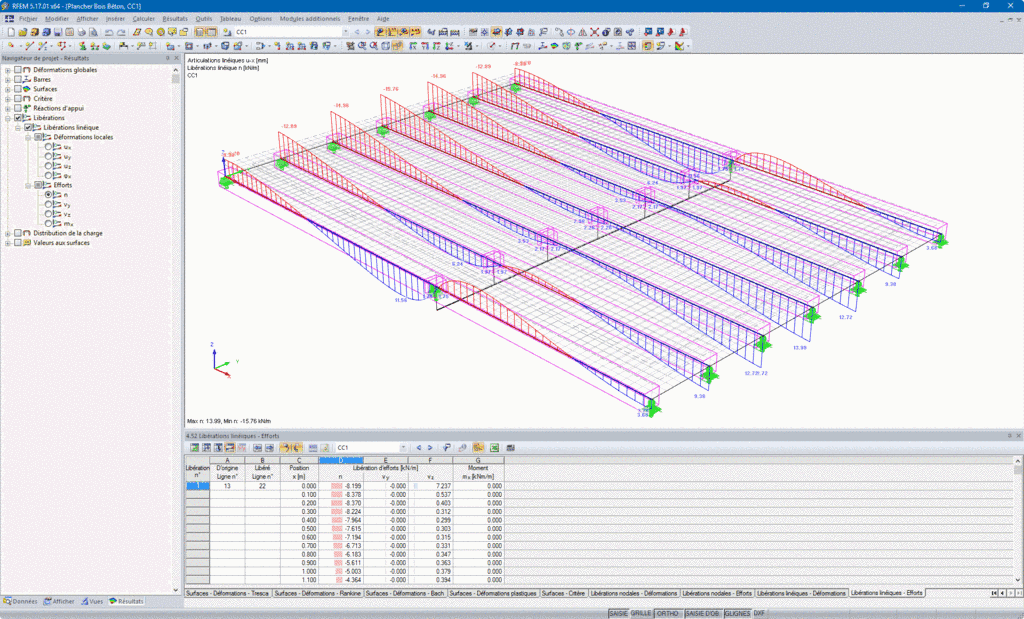Click previous arrow beside table CC1 combo
1024x619 pixels.
tap(419, 447)
